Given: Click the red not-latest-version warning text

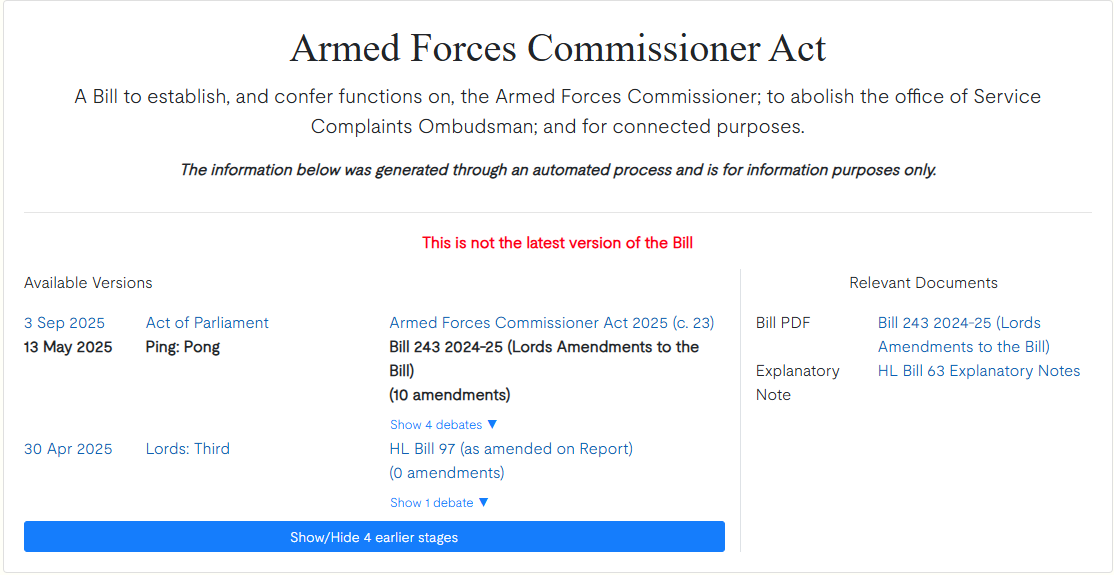Looking at the screenshot, I should 557,243.
